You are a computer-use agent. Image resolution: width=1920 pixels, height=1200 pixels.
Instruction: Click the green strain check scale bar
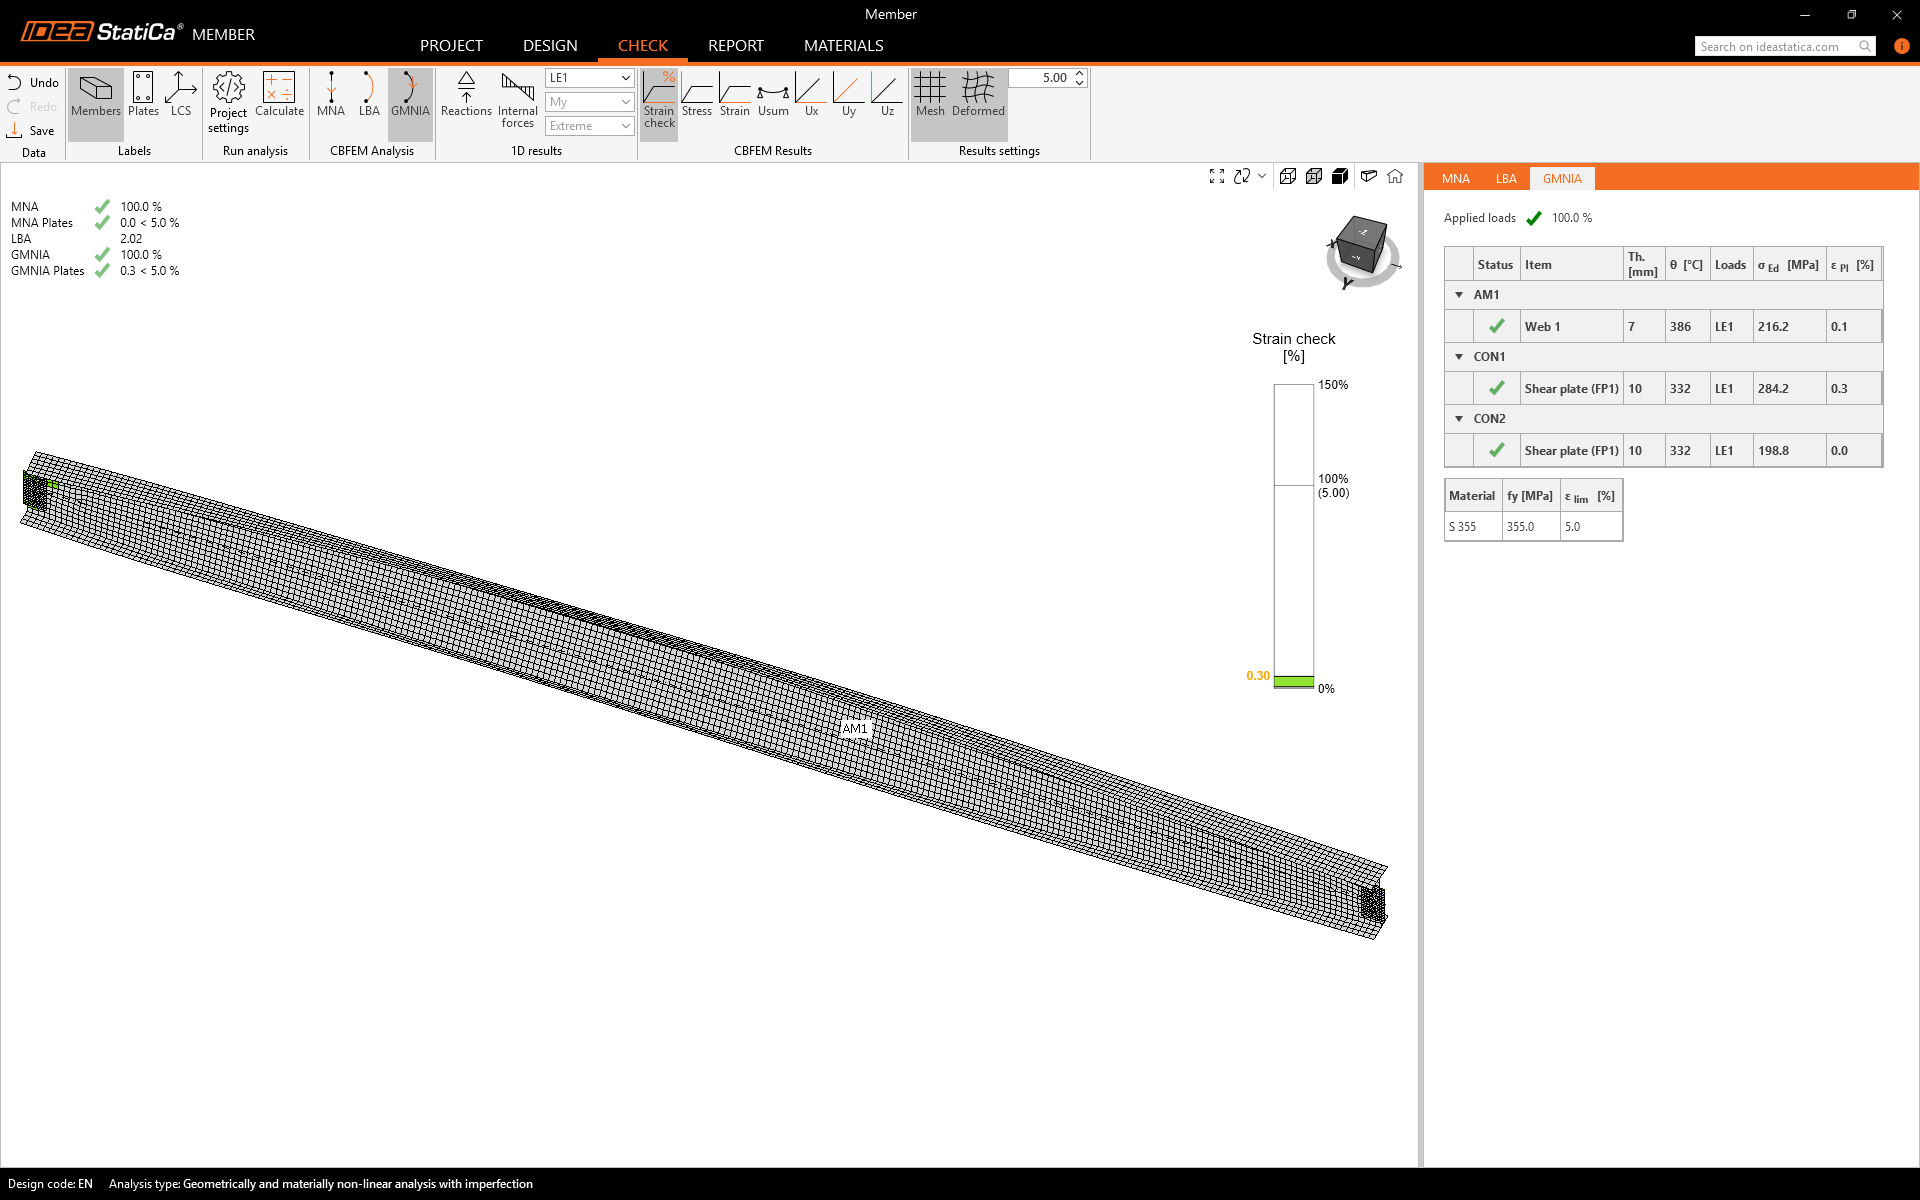click(x=1293, y=681)
